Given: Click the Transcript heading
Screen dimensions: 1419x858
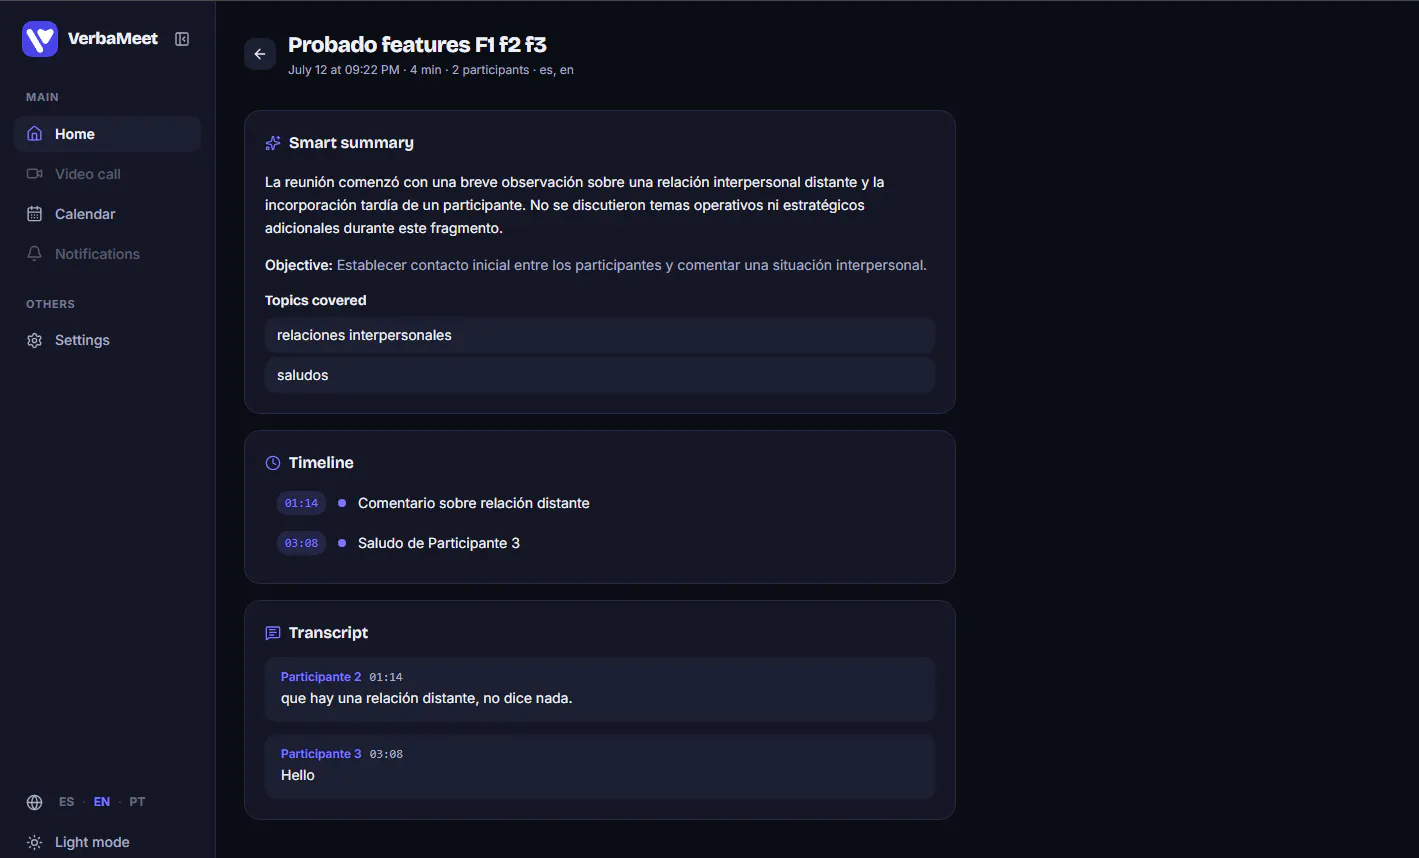Looking at the screenshot, I should tap(328, 633).
